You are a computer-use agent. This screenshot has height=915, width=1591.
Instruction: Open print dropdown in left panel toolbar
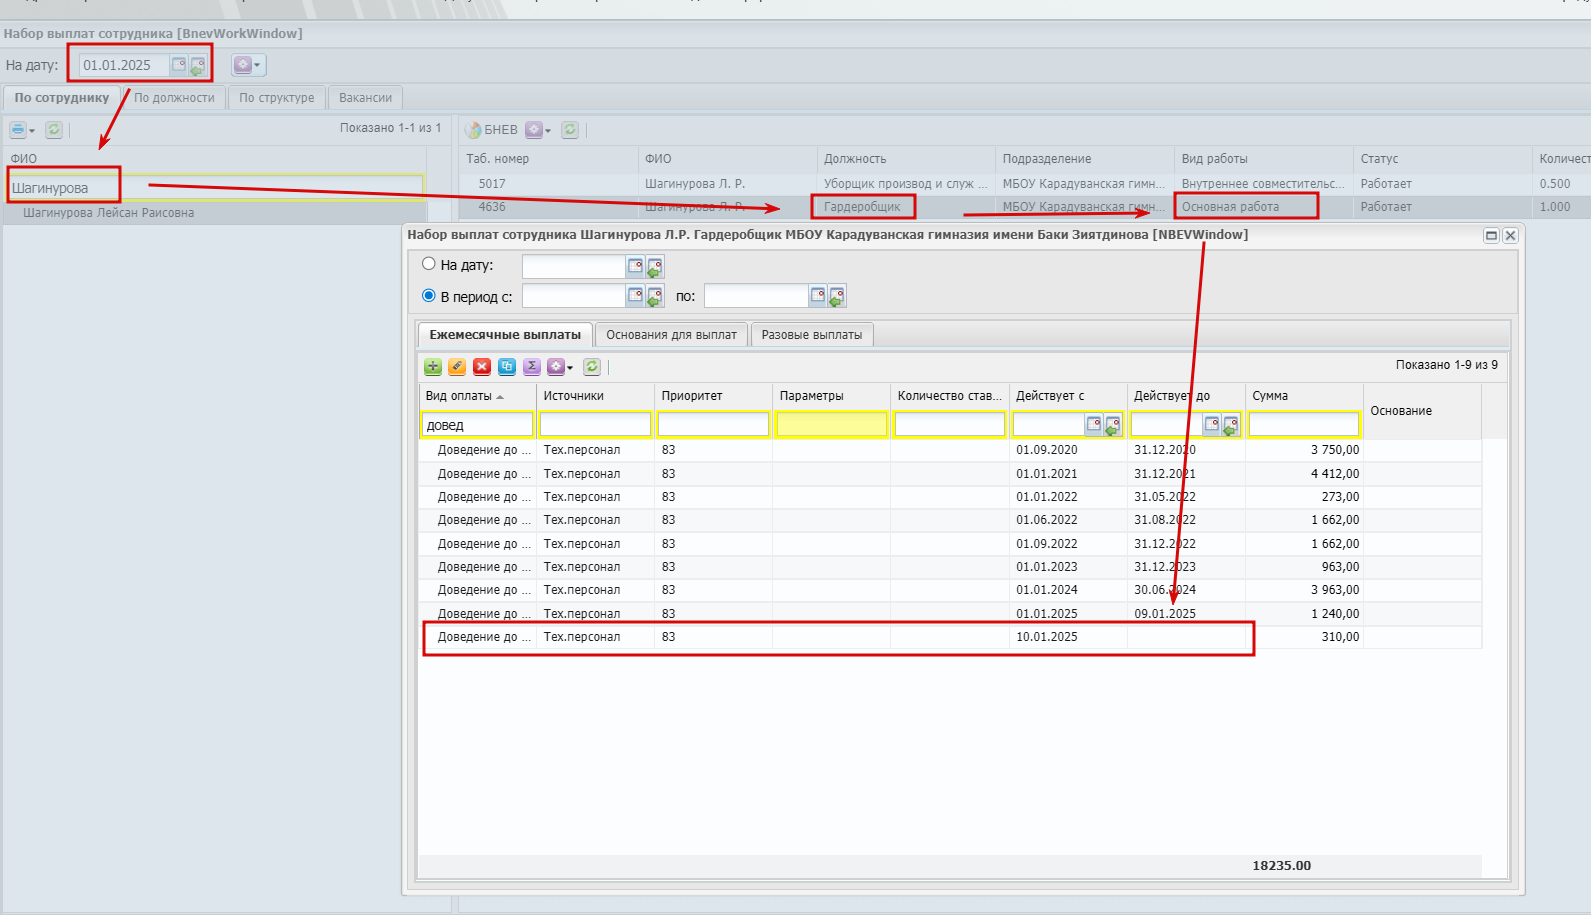[x=22, y=130]
